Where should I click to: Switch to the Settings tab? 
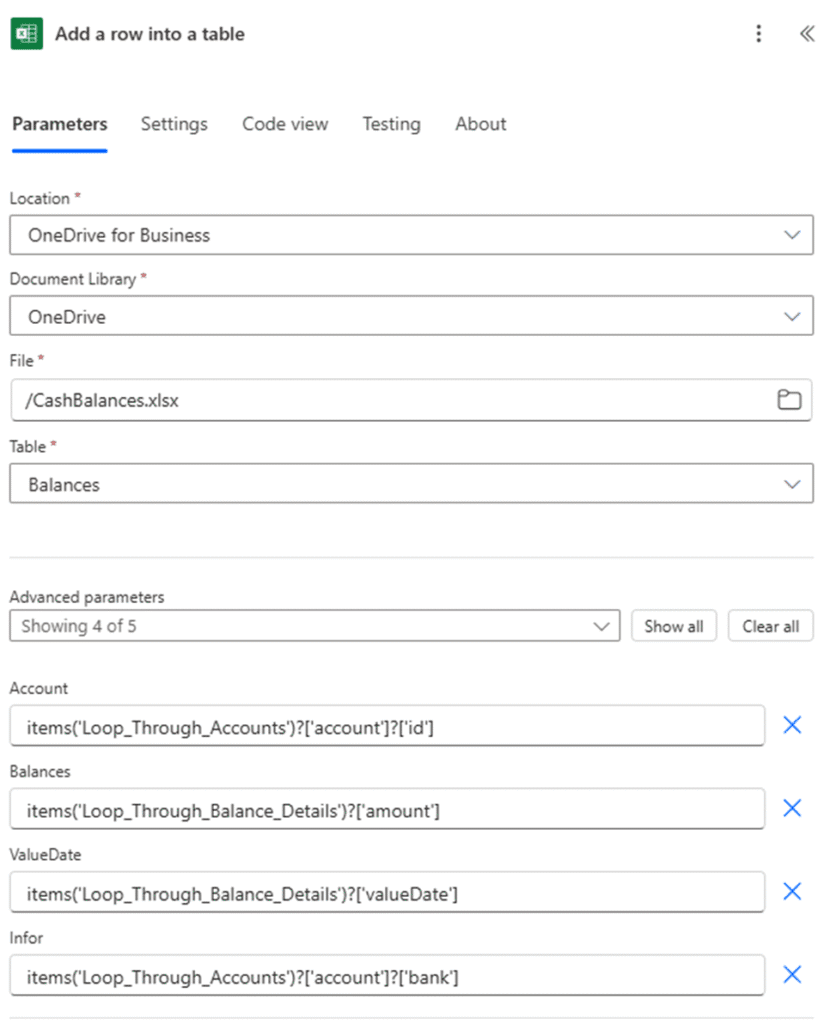[x=174, y=124]
